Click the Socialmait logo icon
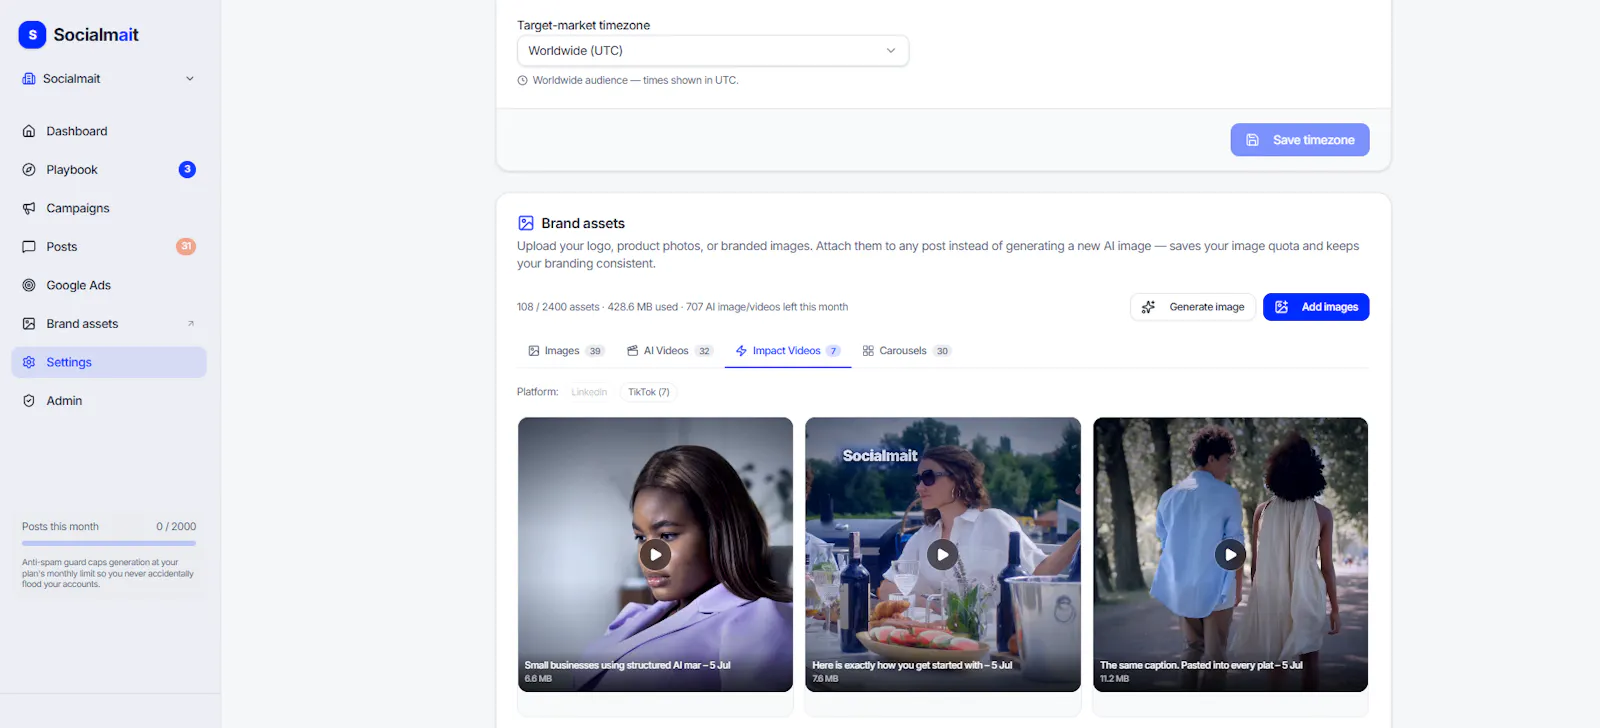Image resolution: width=1600 pixels, height=728 pixels. (32, 35)
